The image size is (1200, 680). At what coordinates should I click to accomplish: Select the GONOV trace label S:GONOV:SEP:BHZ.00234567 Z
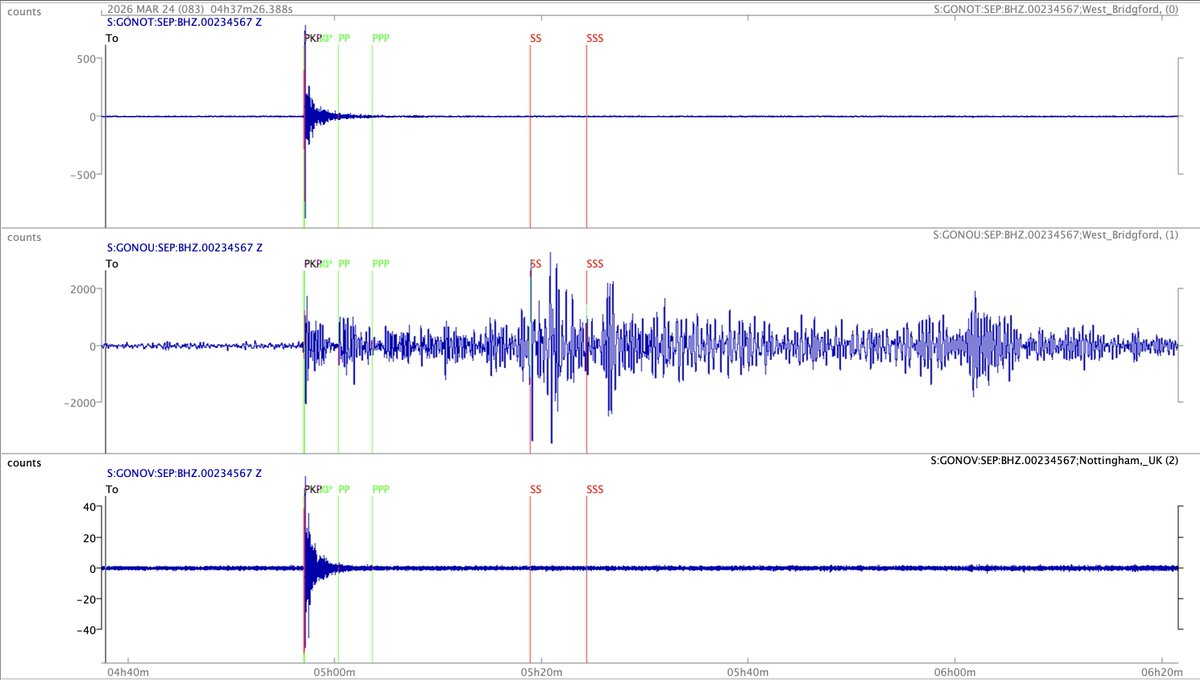pyautogui.click(x=184, y=473)
